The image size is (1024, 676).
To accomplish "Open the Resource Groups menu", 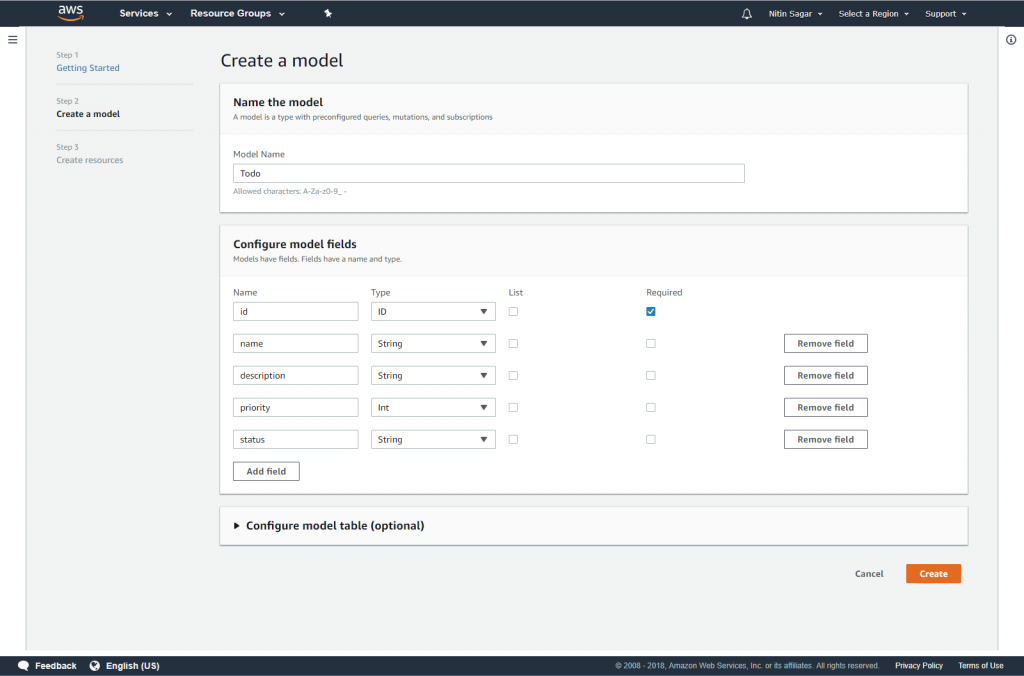I will click(237, 14).
